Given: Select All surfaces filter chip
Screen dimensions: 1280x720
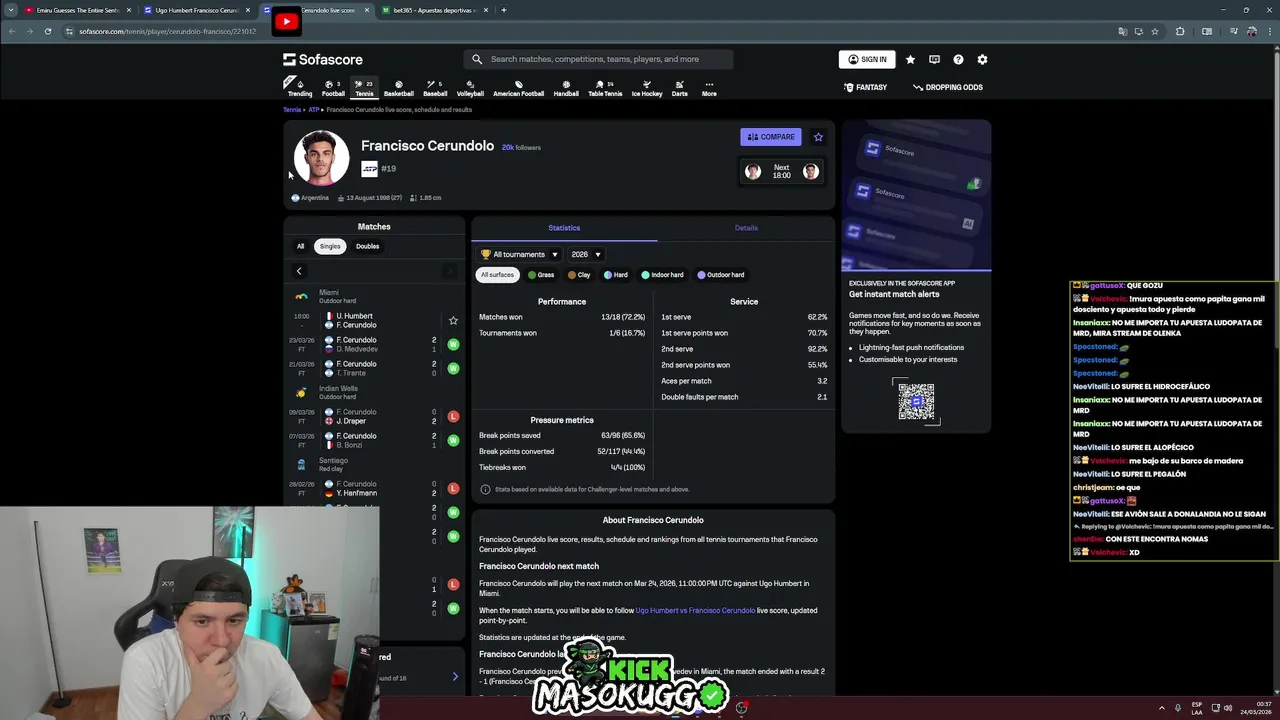Looking at the screenshot, I should tap(497, 274).
